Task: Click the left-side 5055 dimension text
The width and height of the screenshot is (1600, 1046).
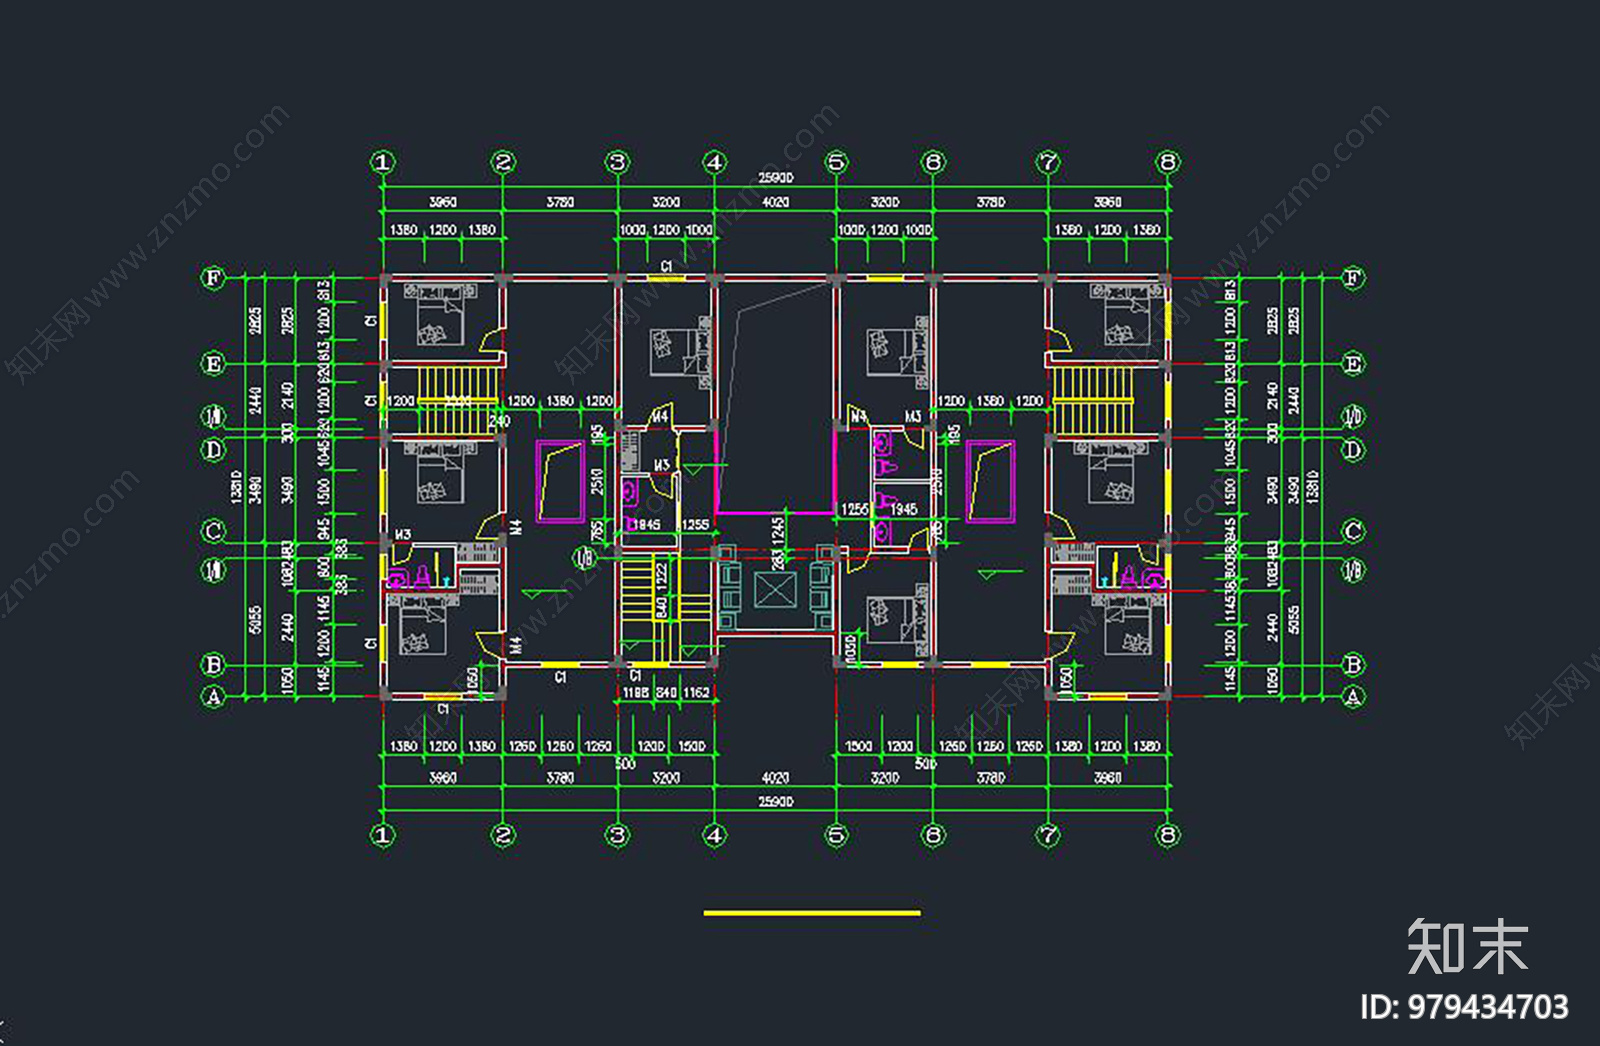Action: (256, 620)
